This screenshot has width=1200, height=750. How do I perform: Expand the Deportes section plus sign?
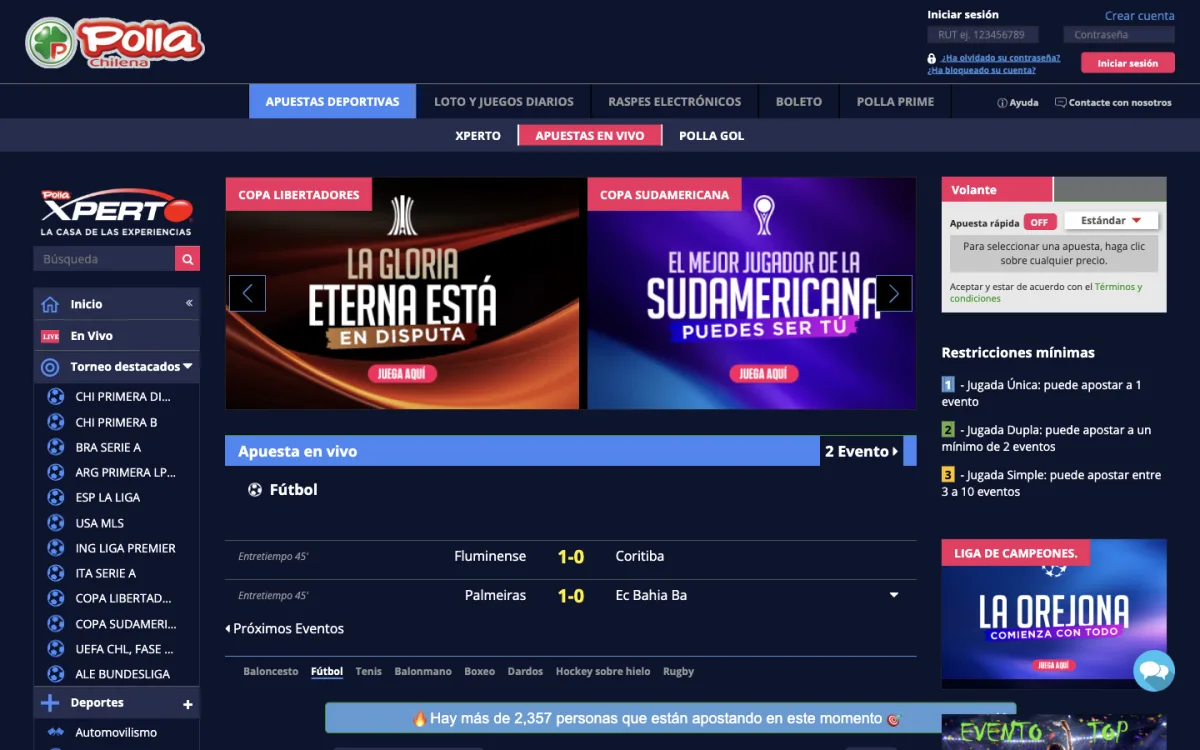click(187, 705)
